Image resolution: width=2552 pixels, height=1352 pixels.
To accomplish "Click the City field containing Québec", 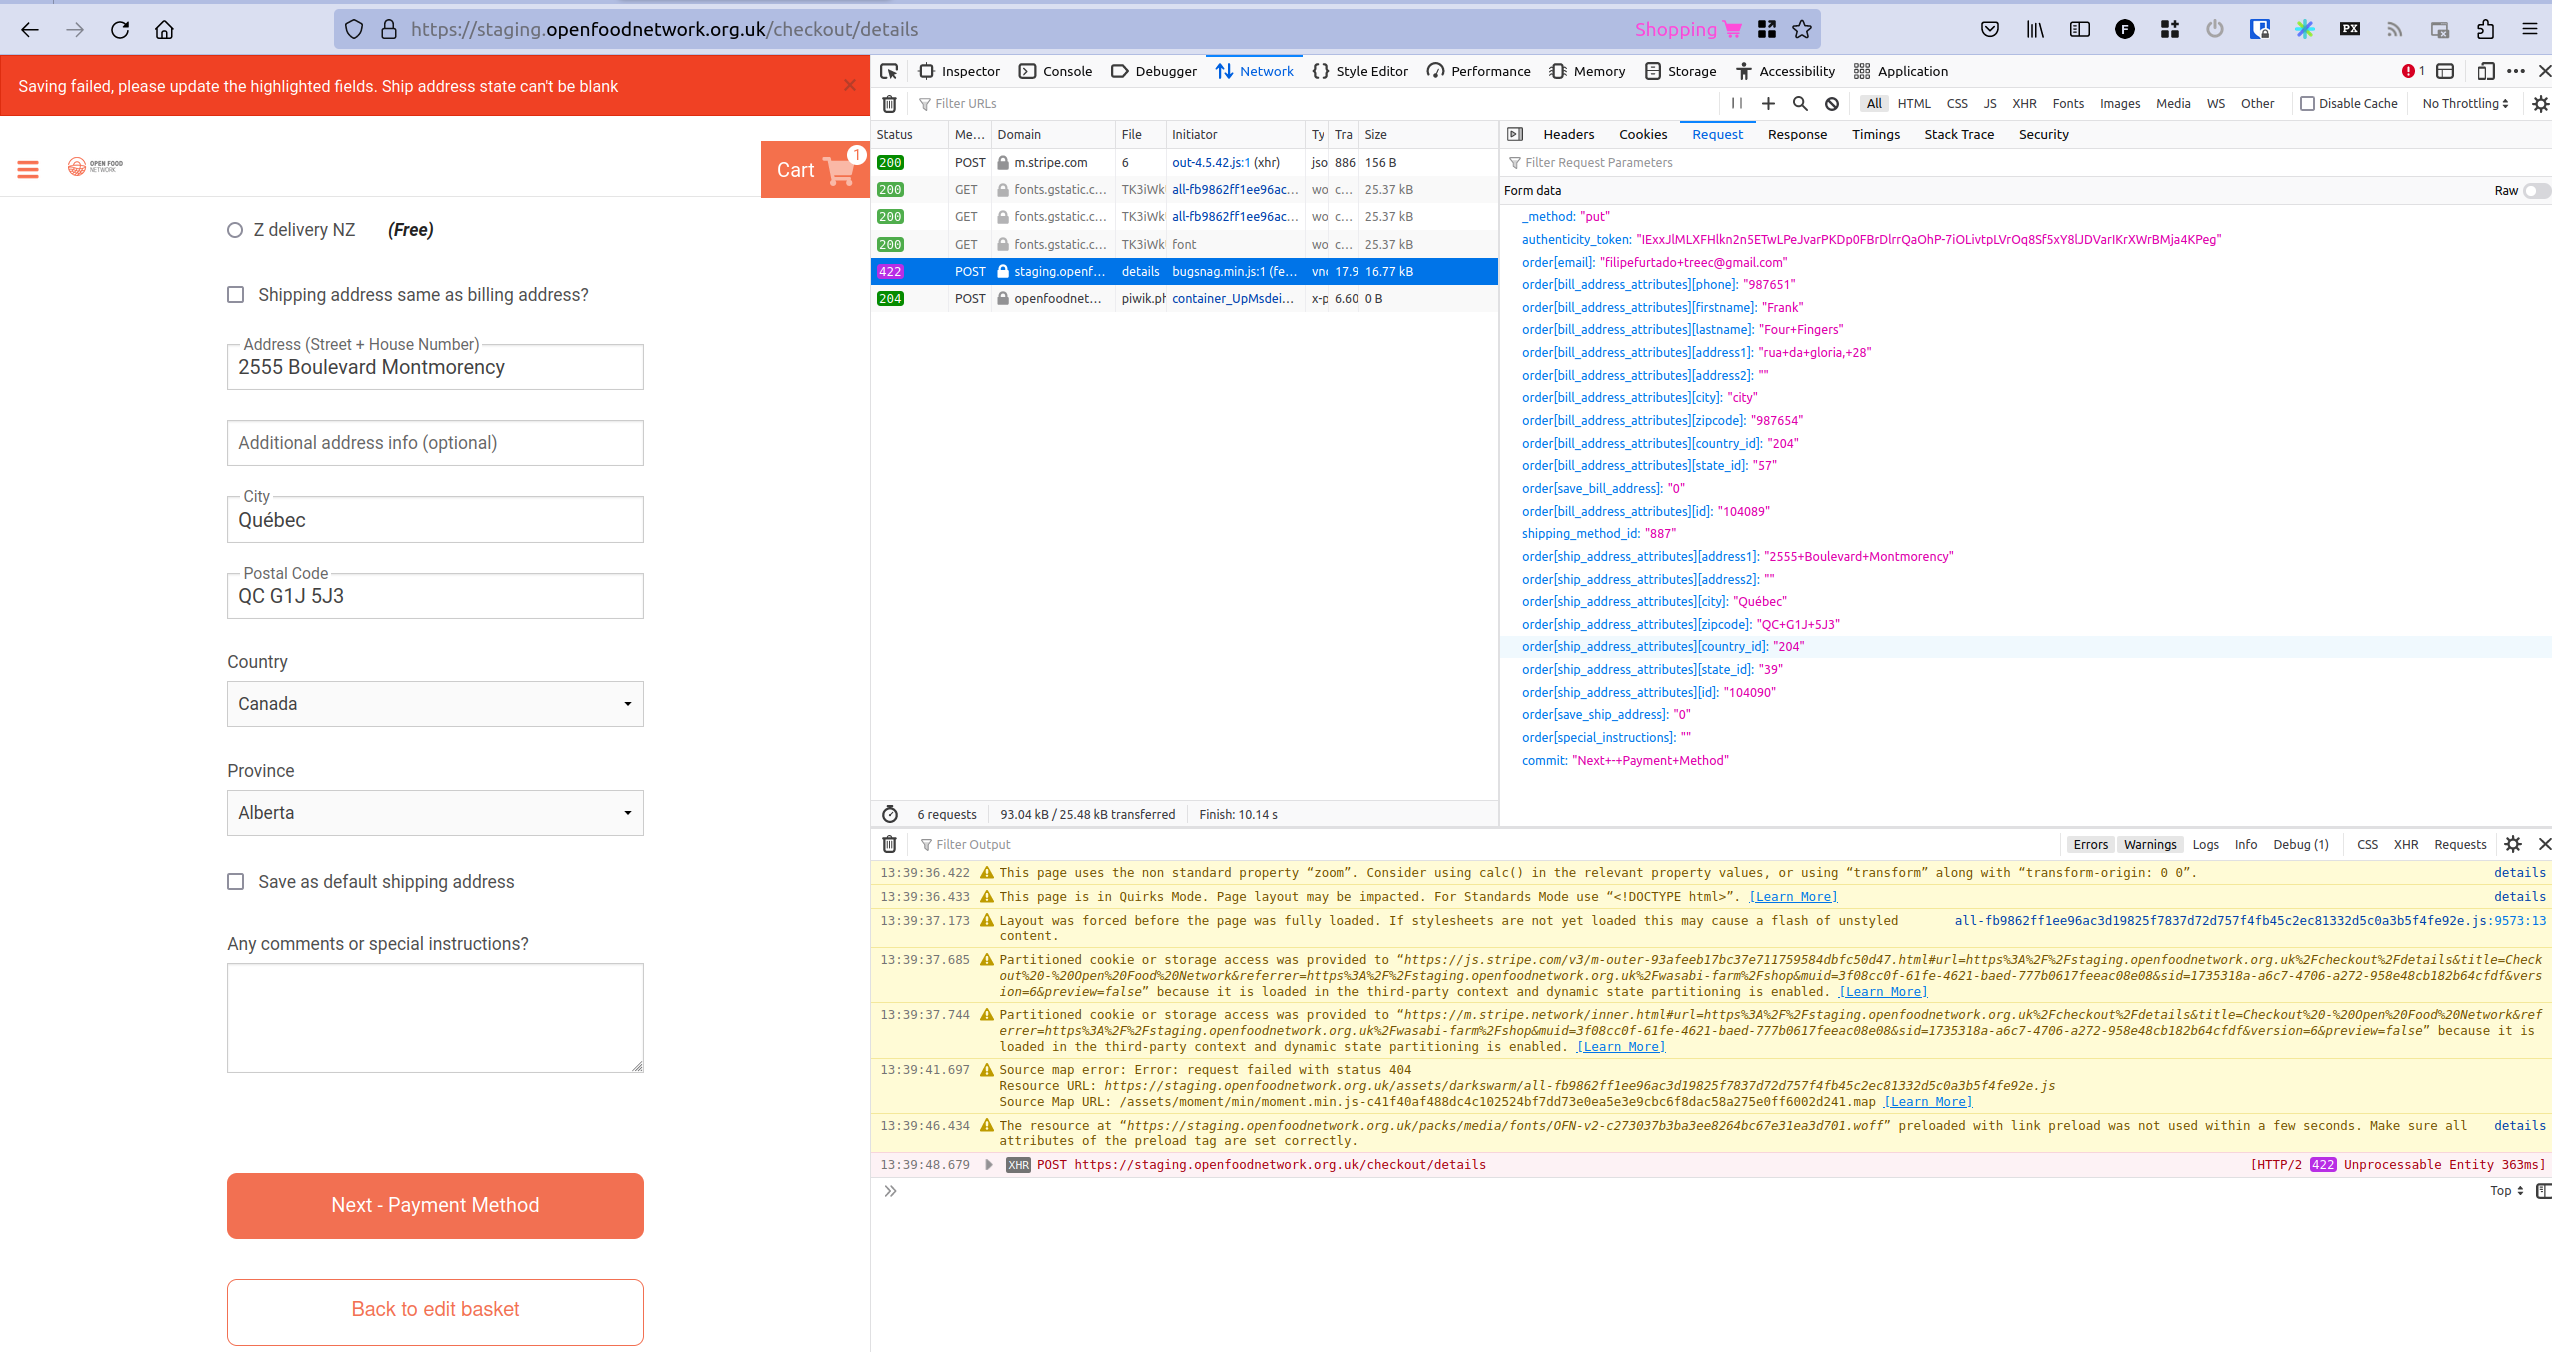I will (434, 519).
